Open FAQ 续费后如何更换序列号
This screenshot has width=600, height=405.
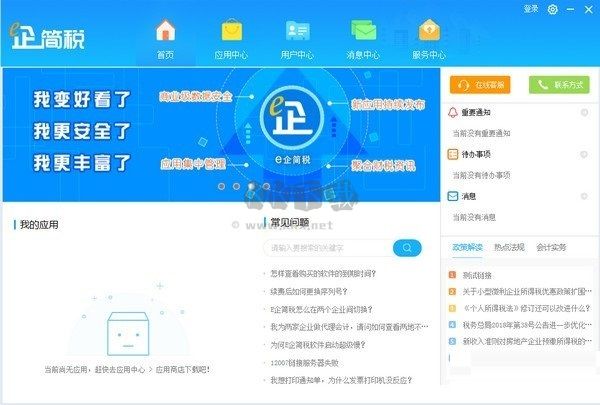point(309,292)
